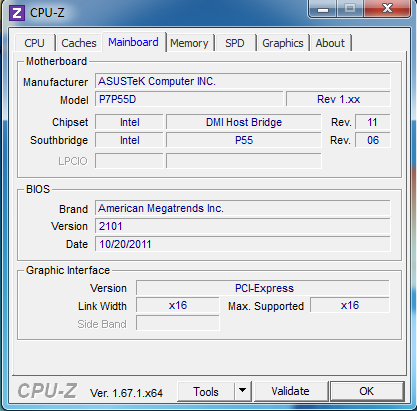Image resolution: width=417 pixels, height=411 pixels.
Task: Open the Caches tab
Action: tap(79, 43)
